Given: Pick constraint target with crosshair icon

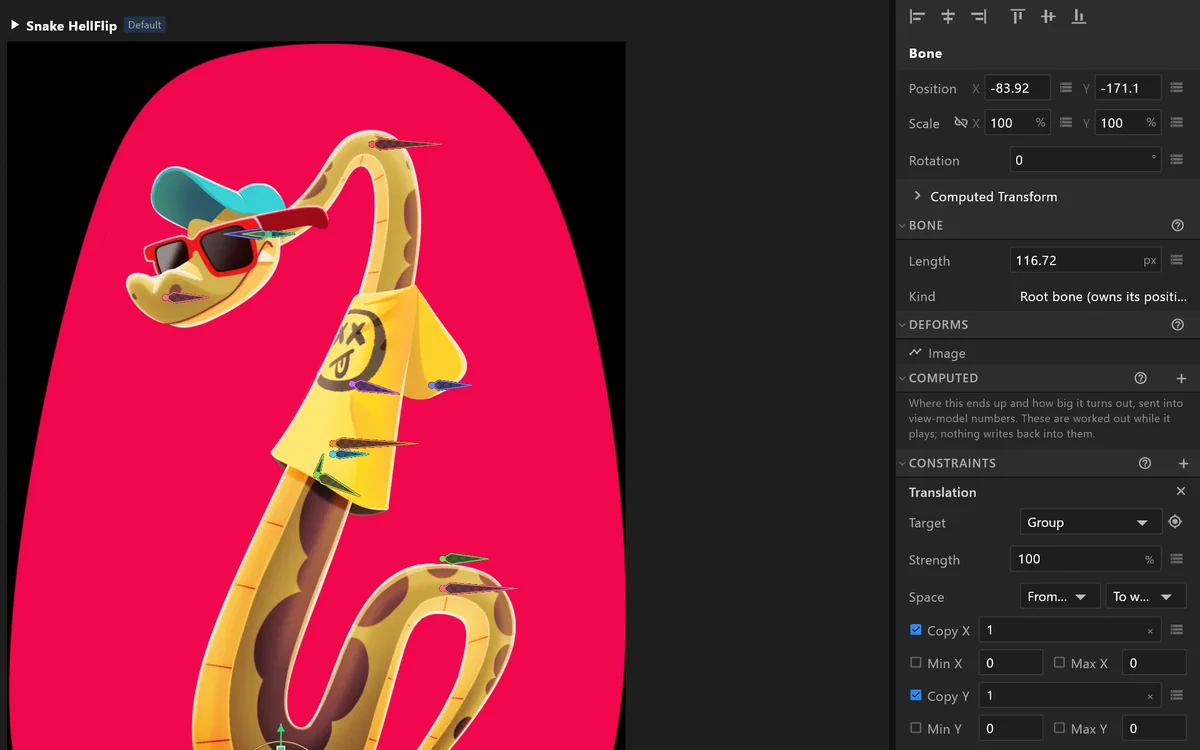Looking at the screenshot, I should pos(1175,522).
